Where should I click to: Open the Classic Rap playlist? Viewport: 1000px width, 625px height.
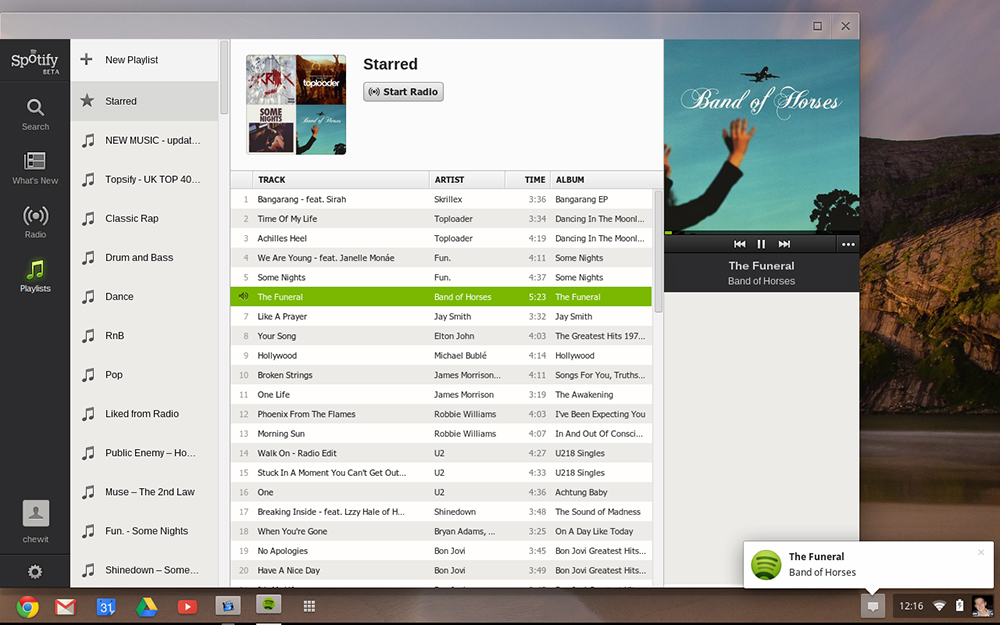pyautogui.click(x=145, y=218)
